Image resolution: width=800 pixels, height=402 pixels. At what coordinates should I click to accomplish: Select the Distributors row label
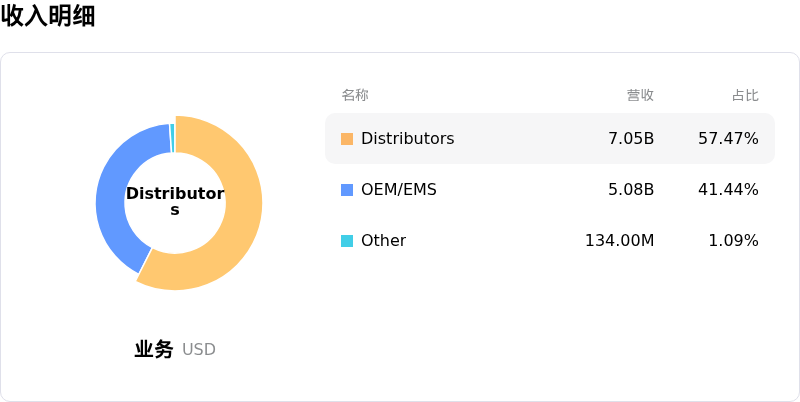coord(407,139)
